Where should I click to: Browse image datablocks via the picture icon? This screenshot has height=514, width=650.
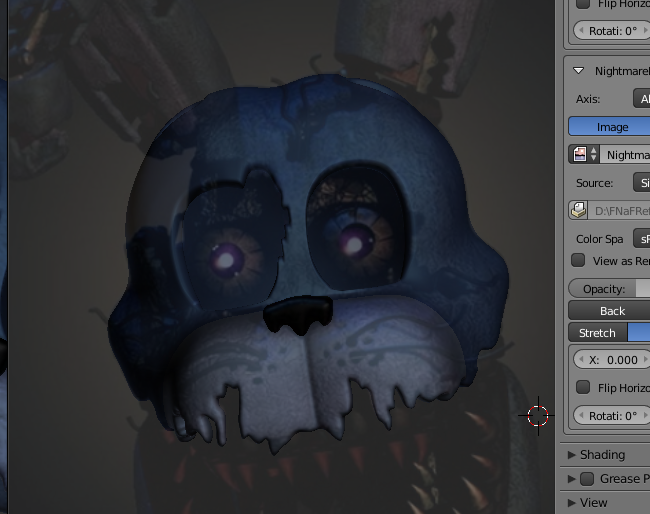click(584, 155)
